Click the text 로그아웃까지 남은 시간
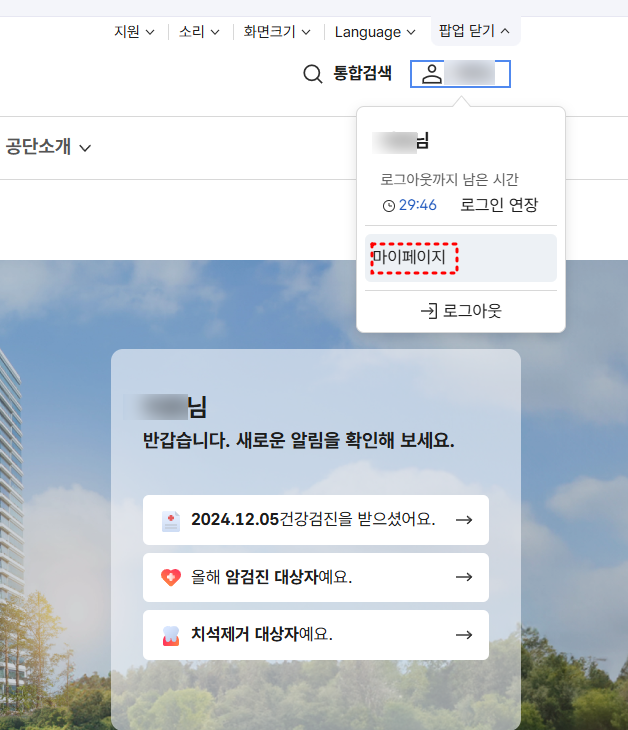 pos(449,180)
